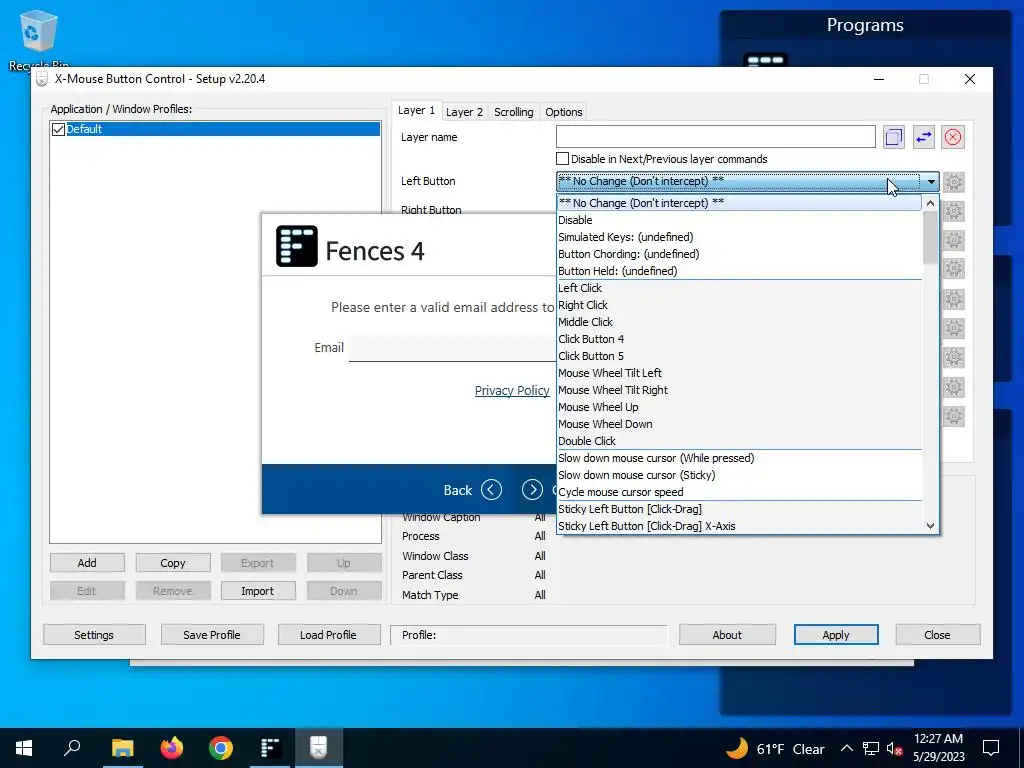Select Mouse Wheel Up entry
Screen dimensions: 1024x768
[739, 407]
